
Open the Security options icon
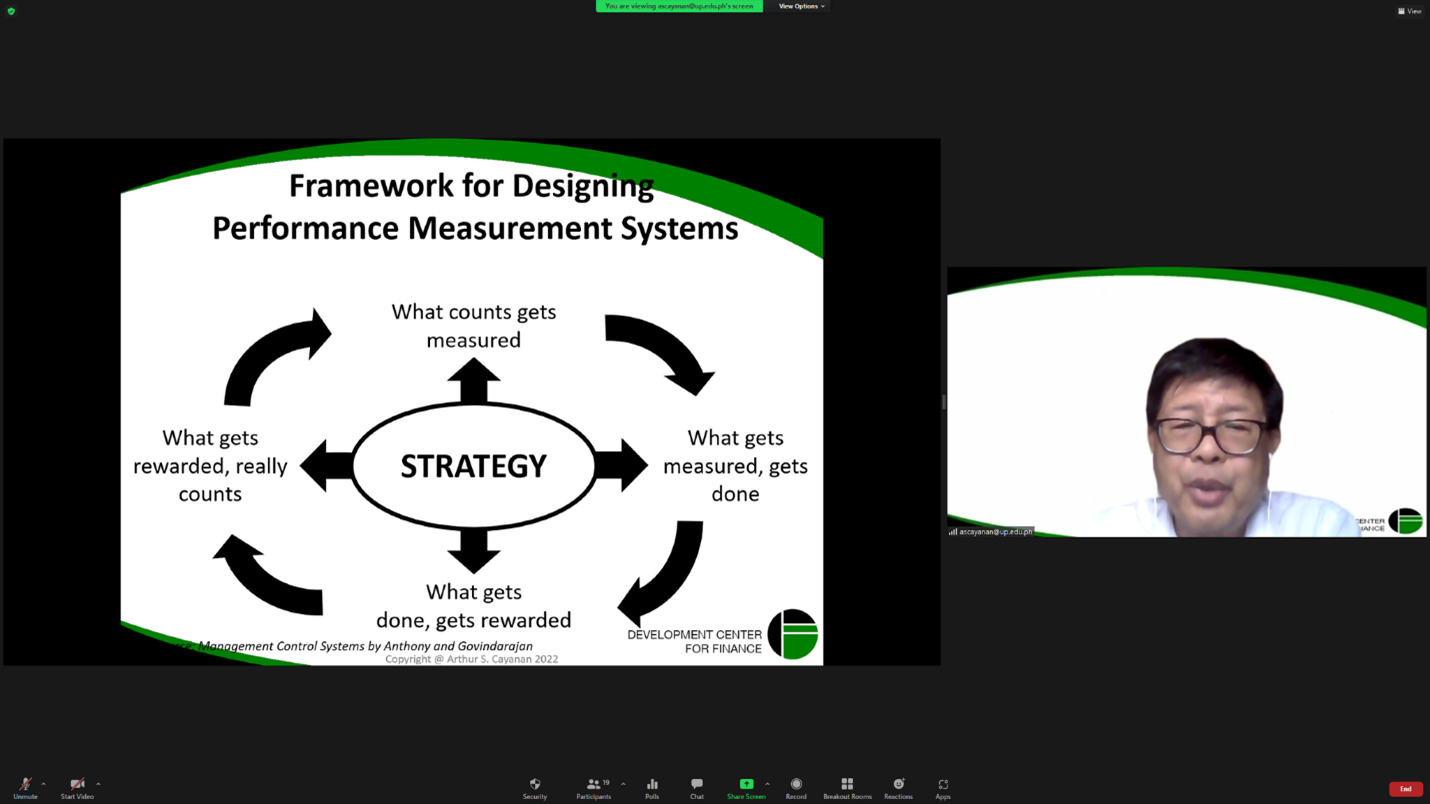535,788
